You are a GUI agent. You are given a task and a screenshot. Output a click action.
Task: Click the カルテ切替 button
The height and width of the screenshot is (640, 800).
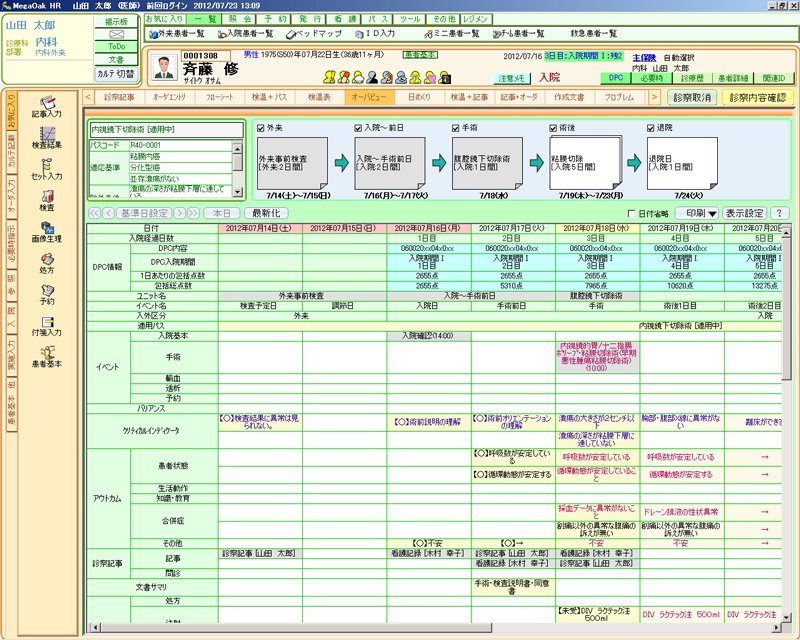point(116,74)
